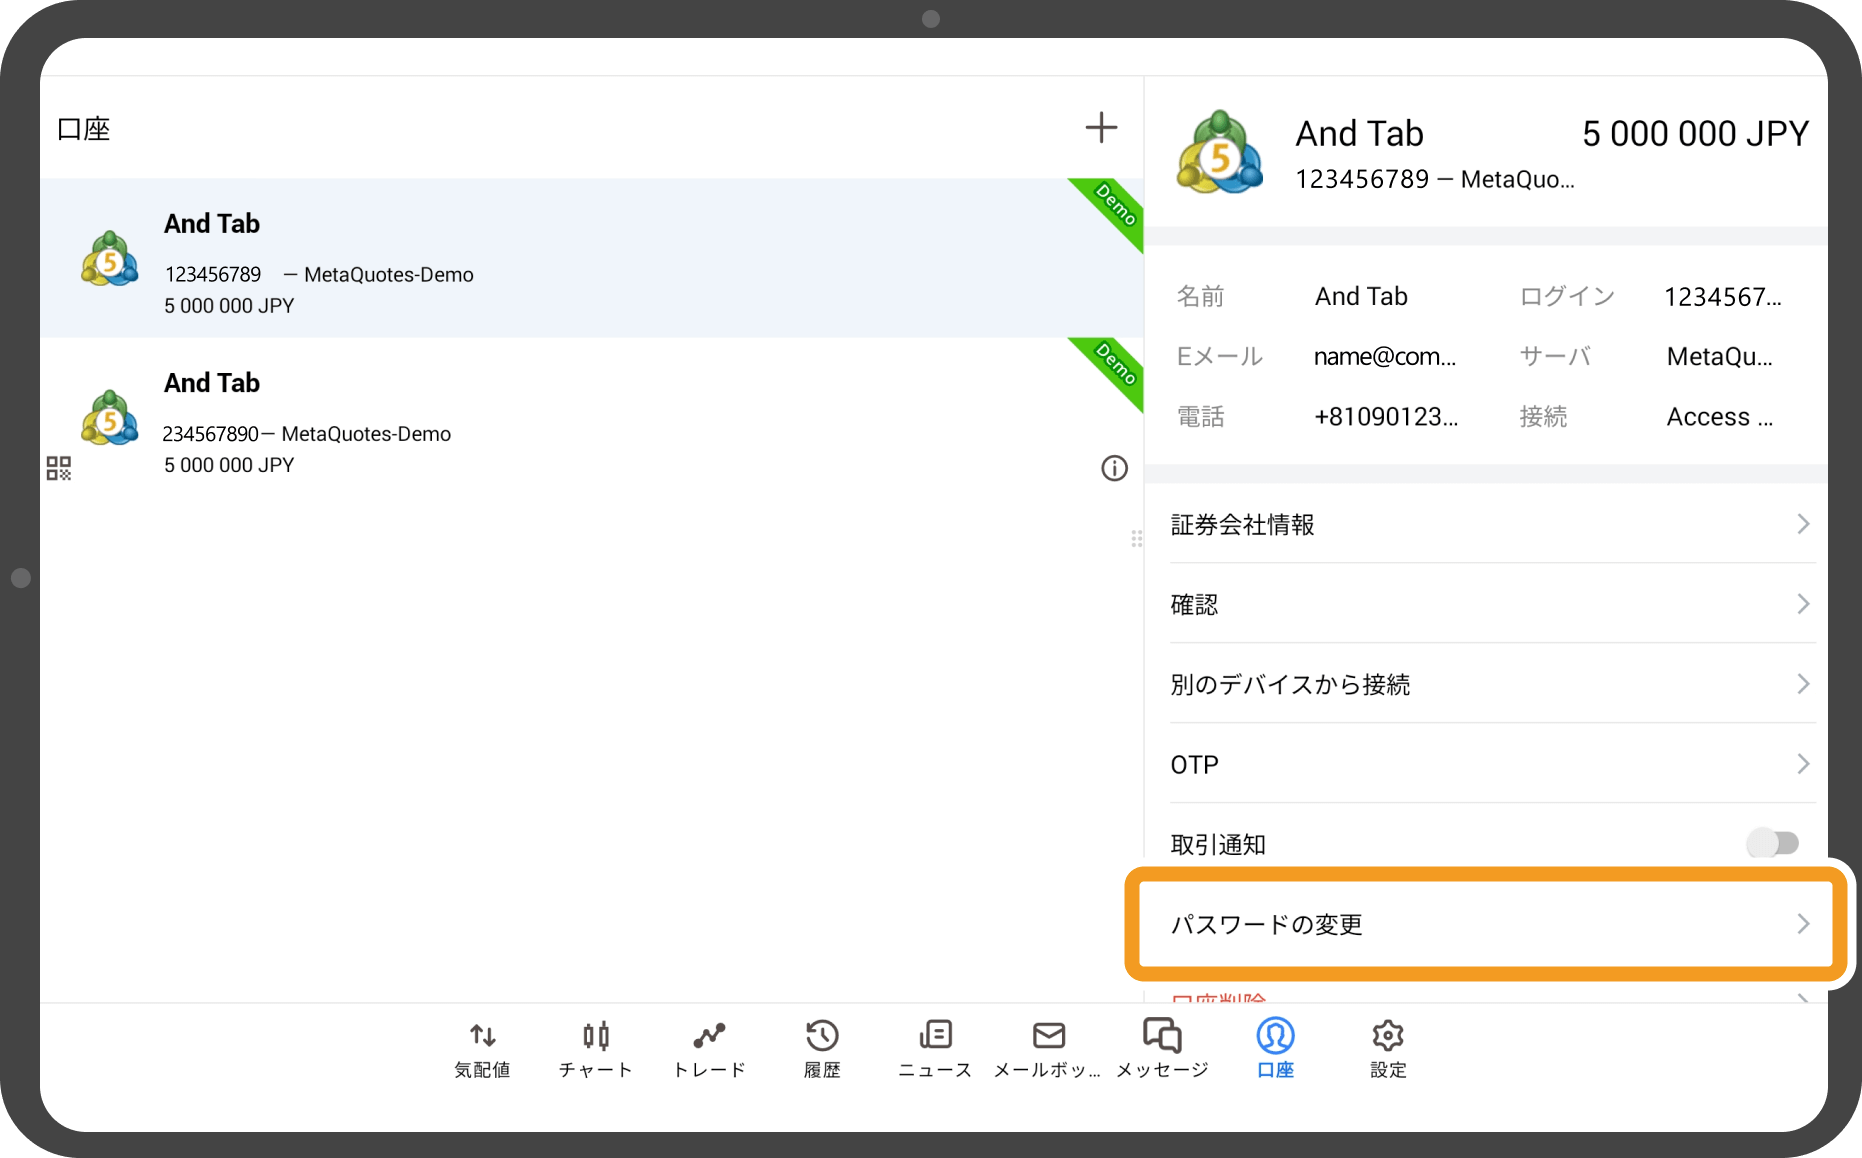Screen dimensions: 1862x1158
Task: Tap the info icon on account 234567890
Action: coord(1113,467)
